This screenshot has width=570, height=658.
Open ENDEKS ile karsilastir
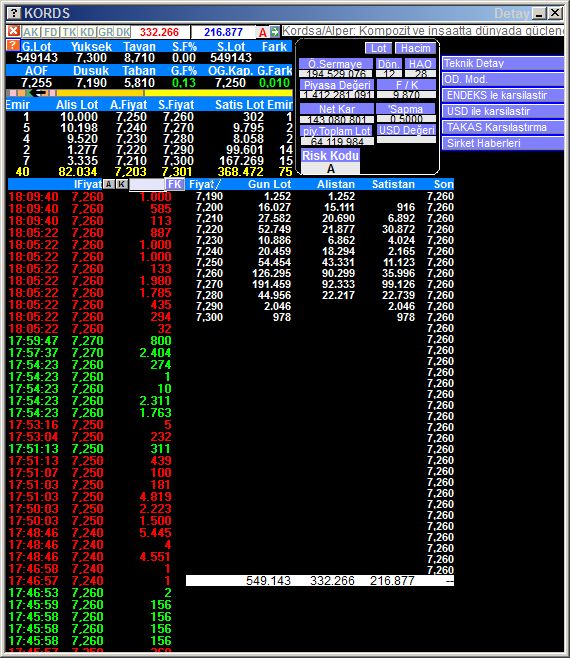pyautogui.click(x=503, y=95)
